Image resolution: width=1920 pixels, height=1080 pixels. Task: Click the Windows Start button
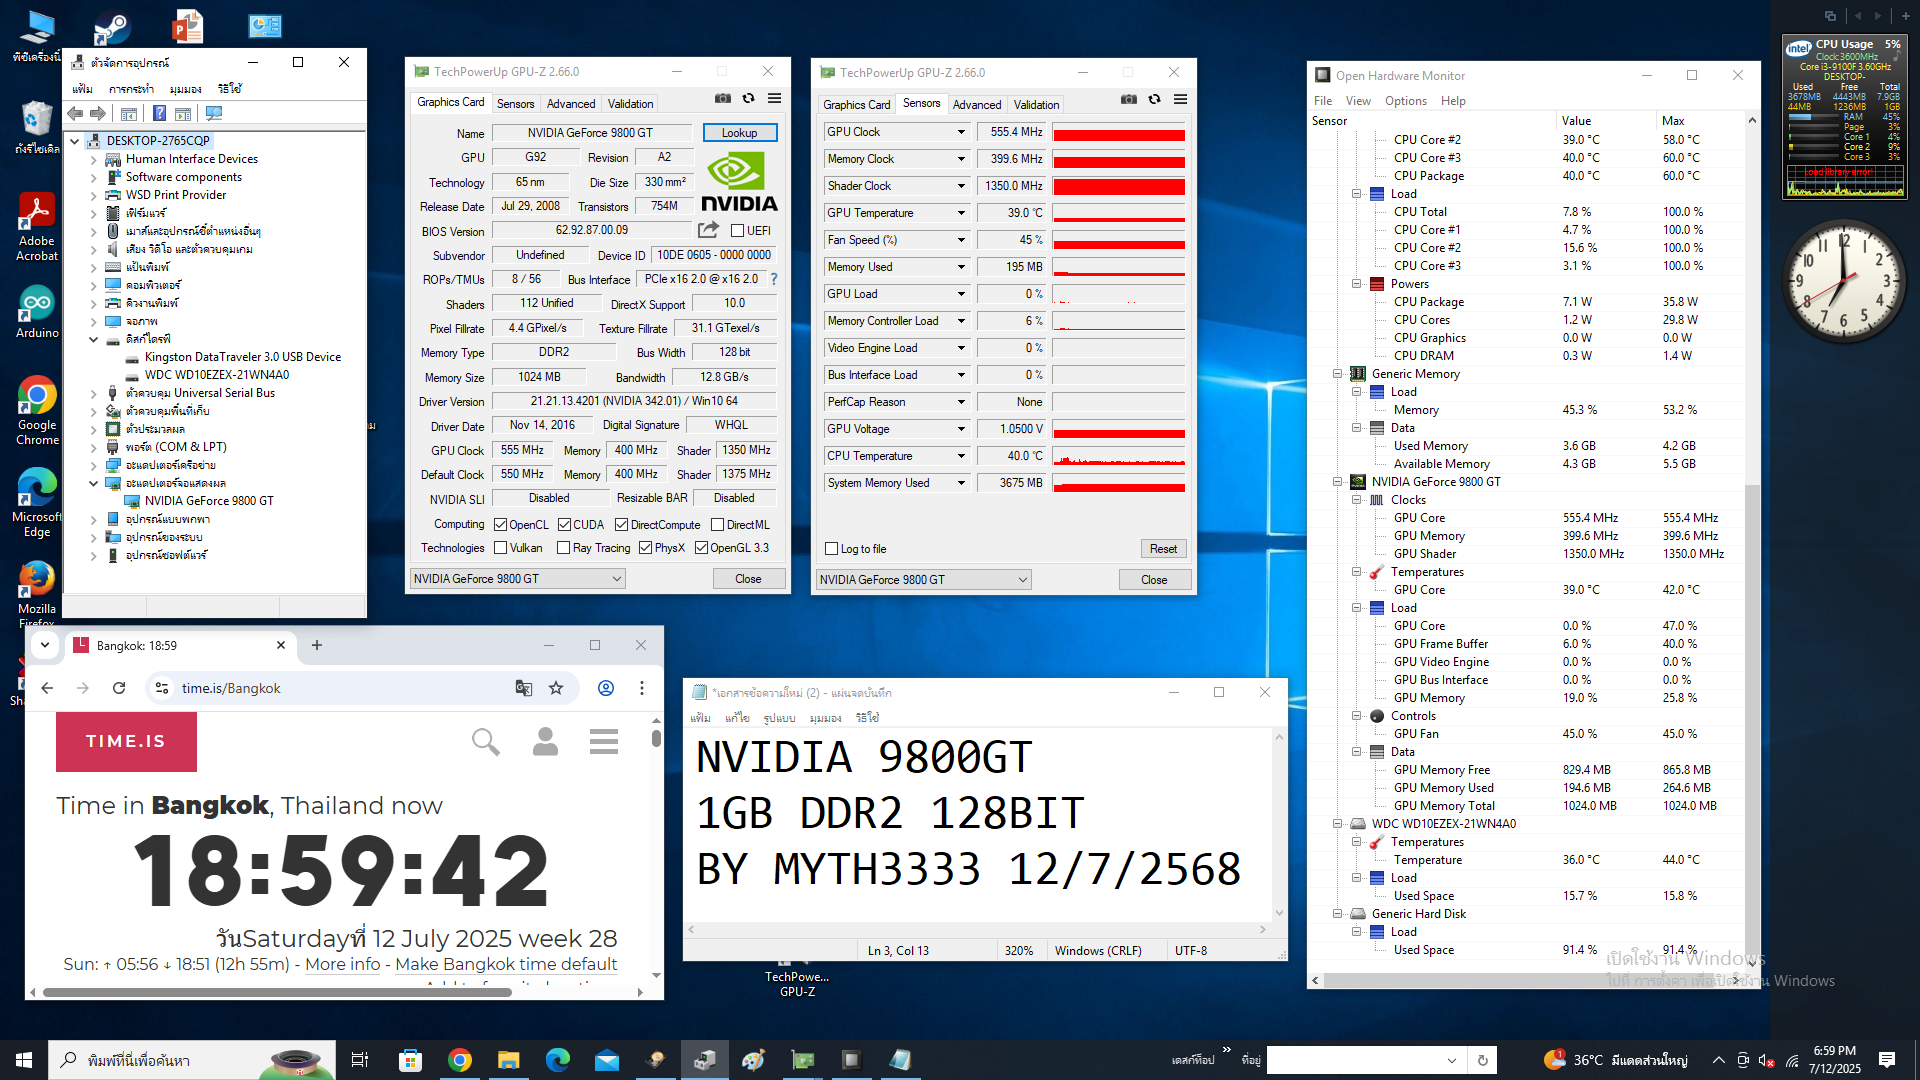(x=24, y=1060)
